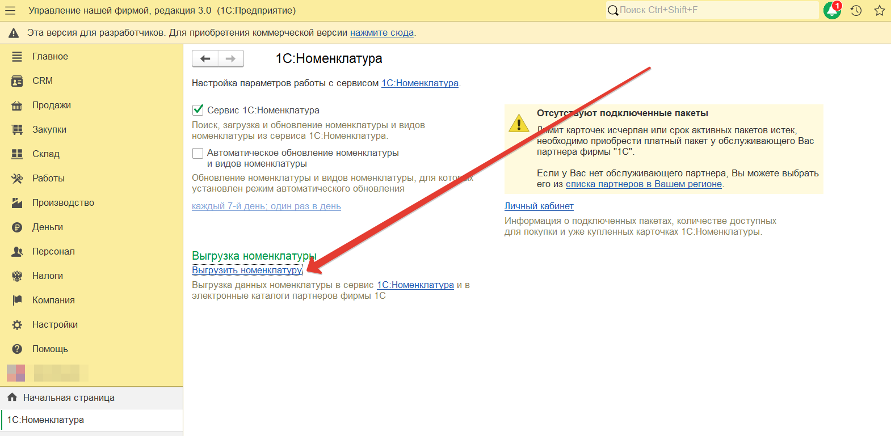Open the Продажи section
891x437 pixels.
pos(51,105)
